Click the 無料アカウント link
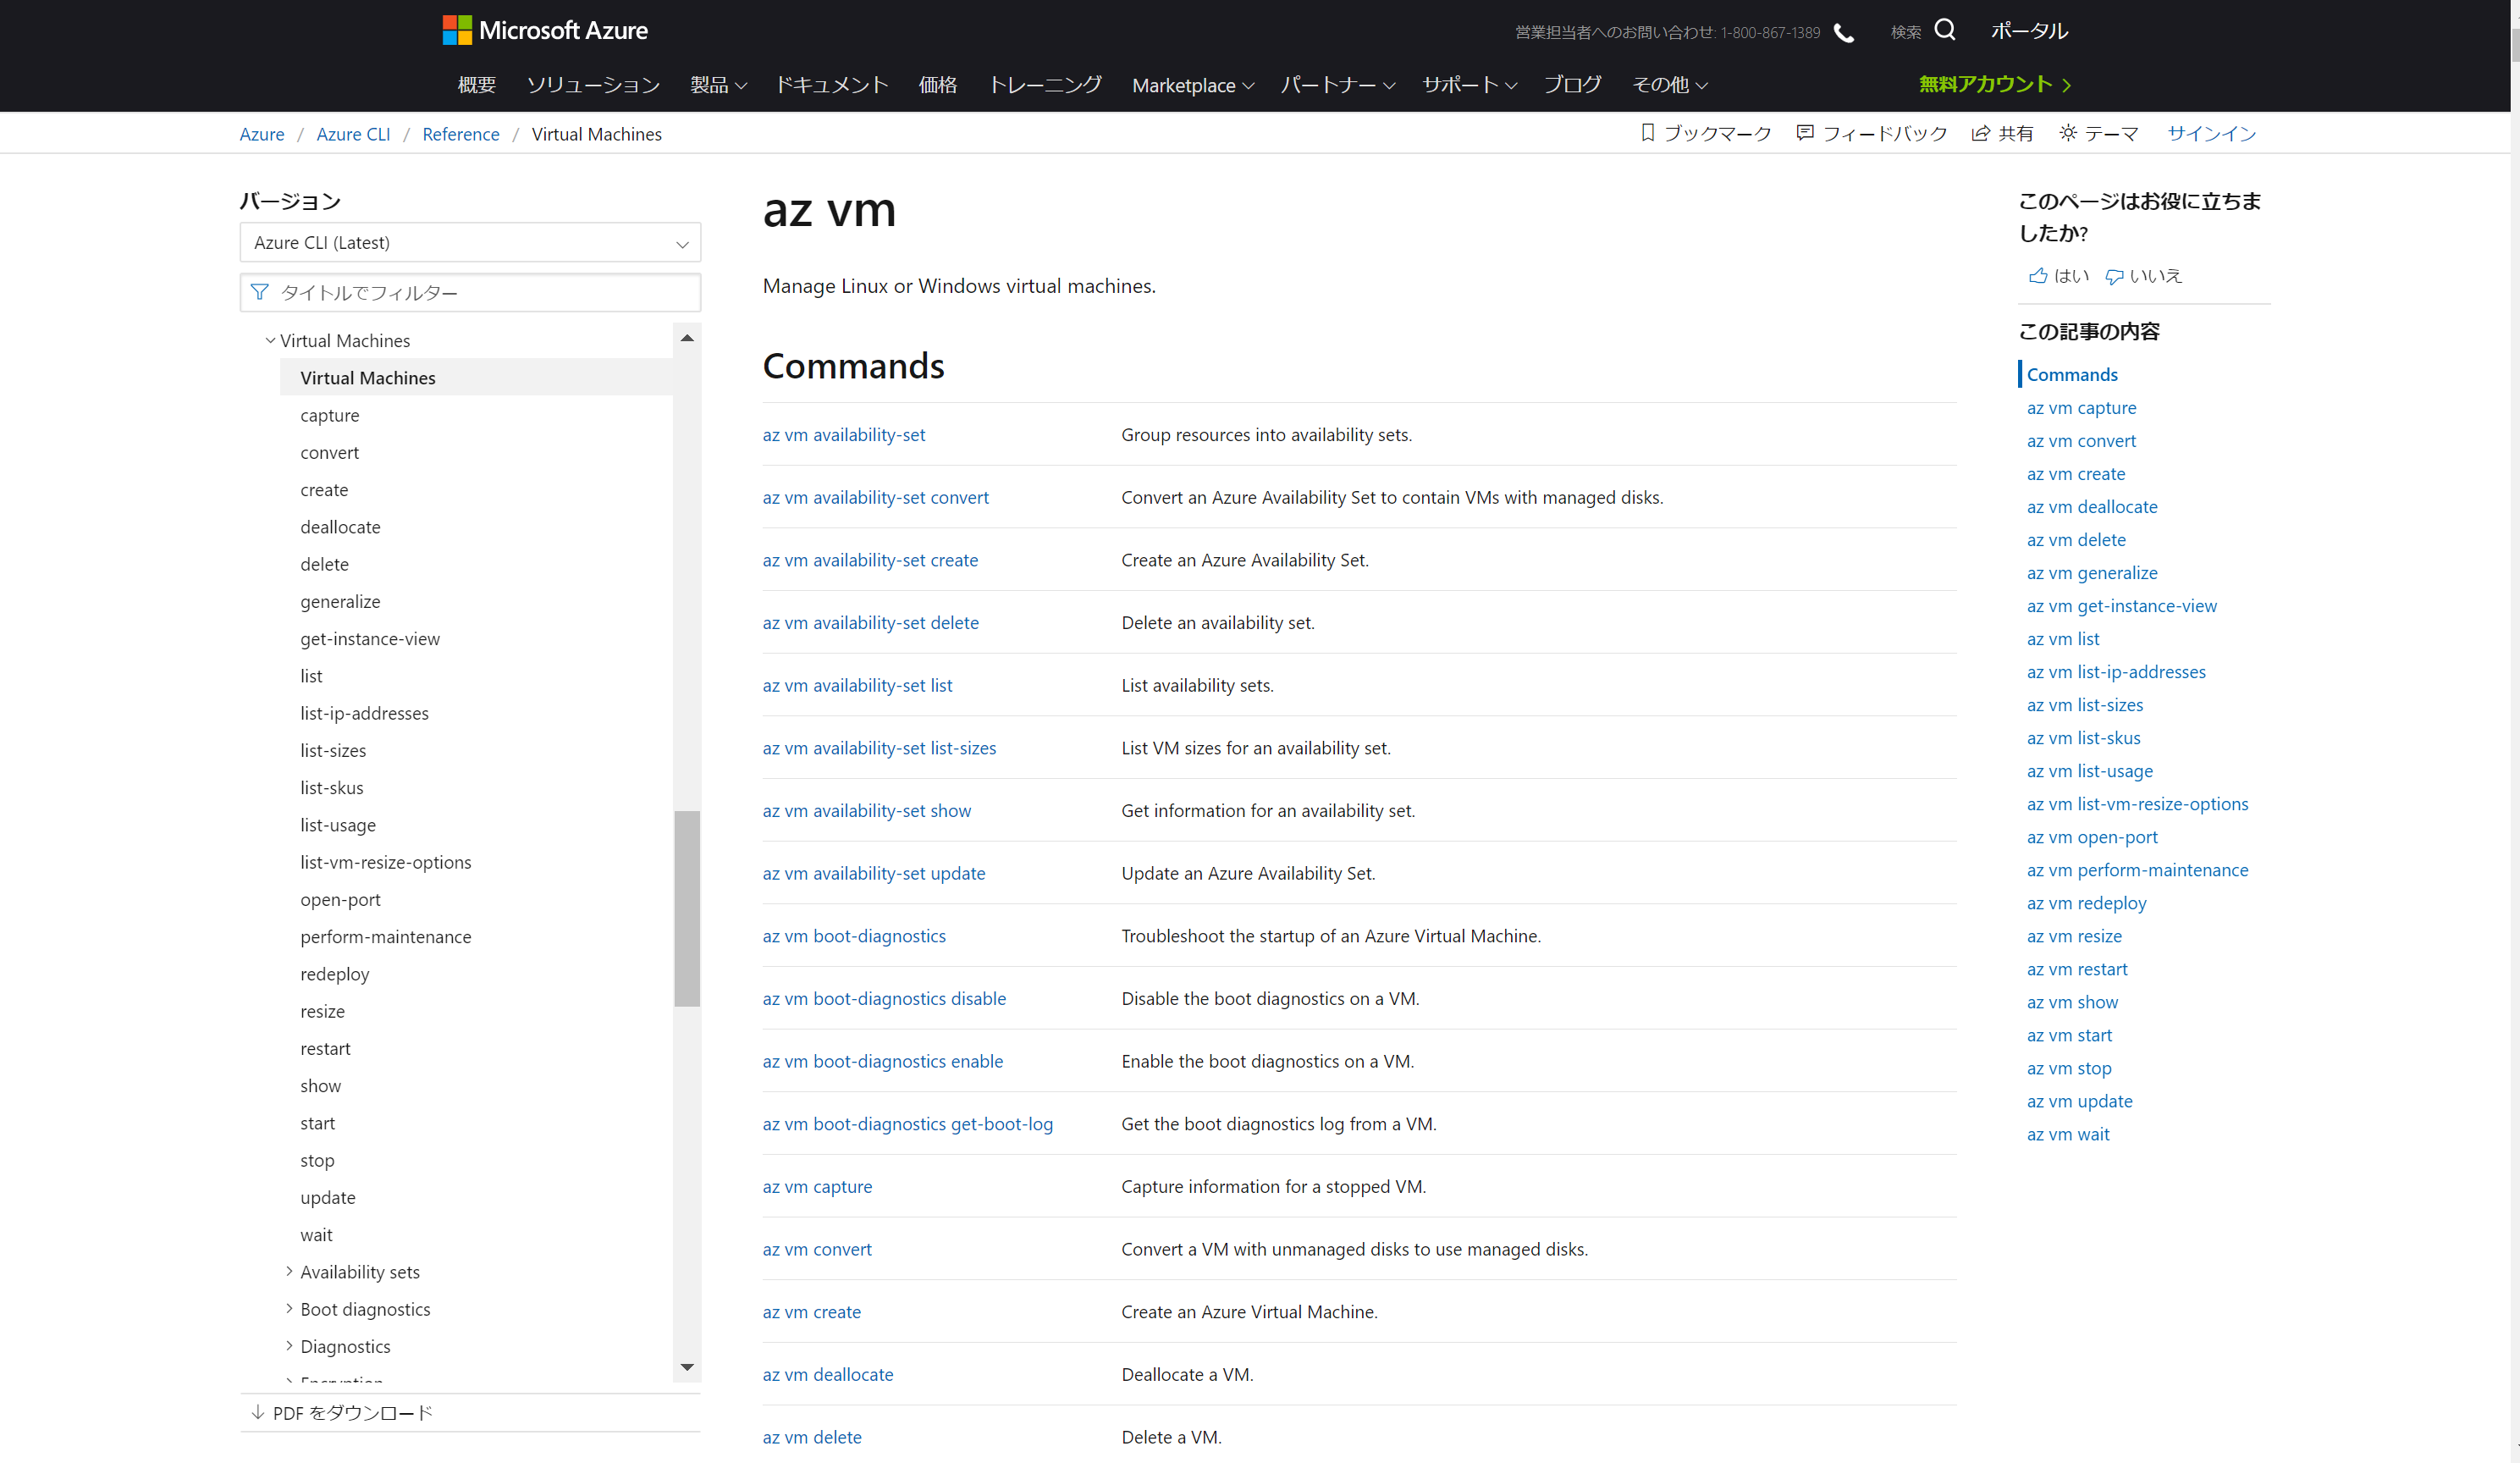Viewport: 2520px width, 1463px height. tap(1993, 85)
